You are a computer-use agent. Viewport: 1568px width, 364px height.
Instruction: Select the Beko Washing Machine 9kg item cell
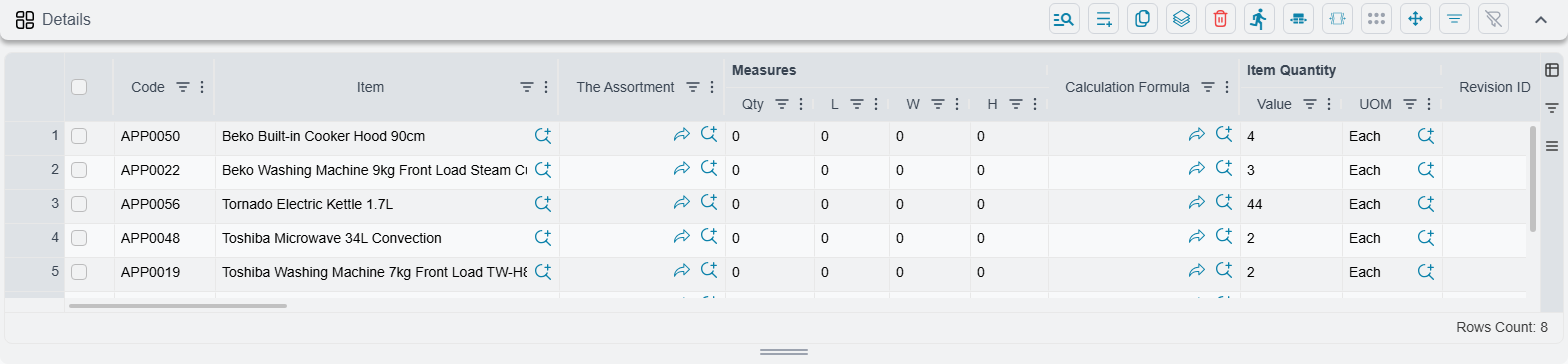pos(387,170)
